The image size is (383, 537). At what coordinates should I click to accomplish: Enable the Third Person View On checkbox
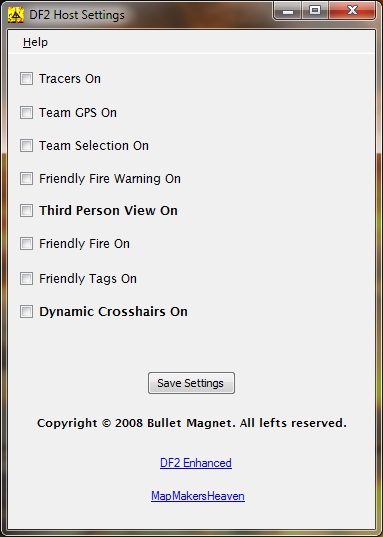point(26,210)
